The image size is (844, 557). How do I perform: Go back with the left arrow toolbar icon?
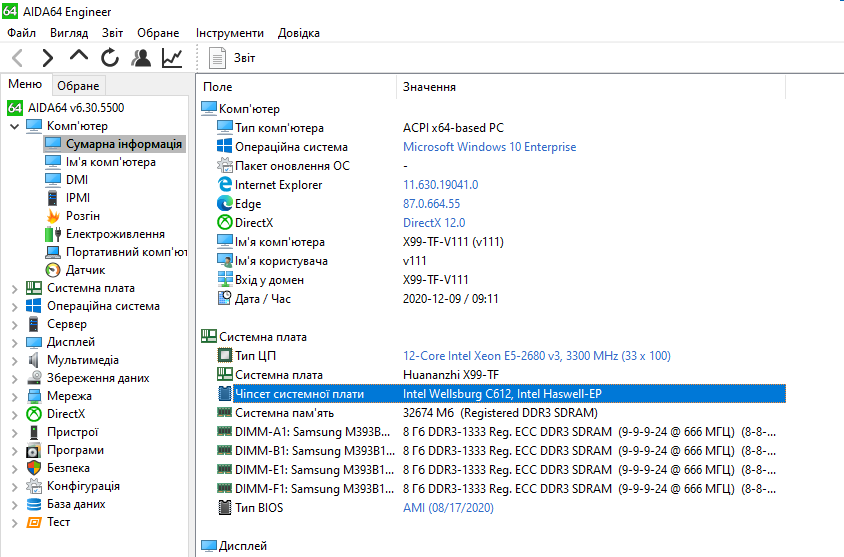click(x=17, y=58)
